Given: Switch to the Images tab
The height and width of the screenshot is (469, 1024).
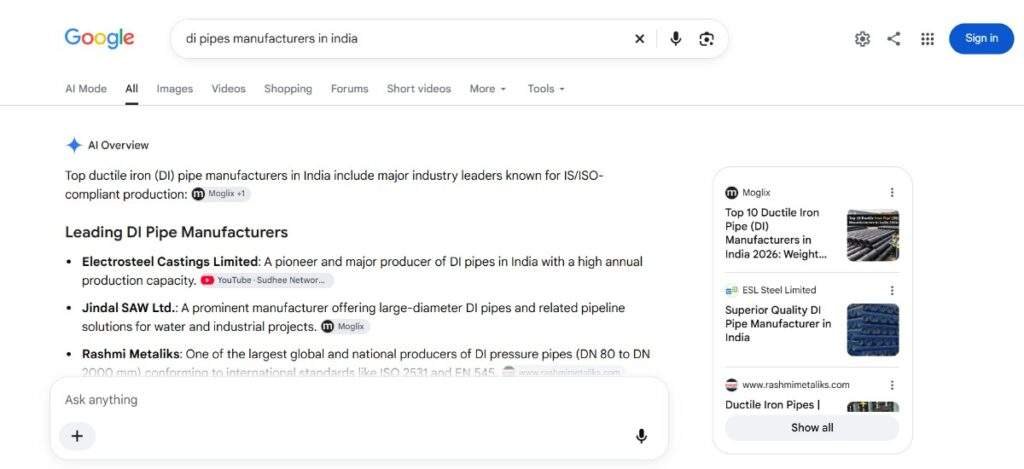Looking at the screenshot, I should (x=174, y=89).
